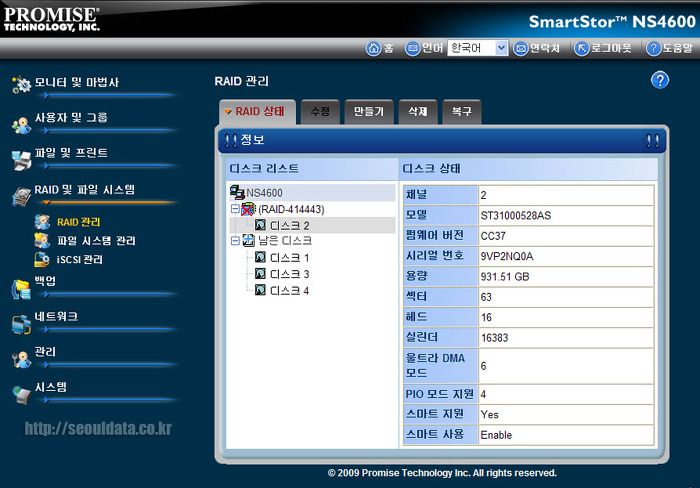Open the 한국어 language dropdown
The width and height of the screenshot is (700, 488).
coord(478,48)
